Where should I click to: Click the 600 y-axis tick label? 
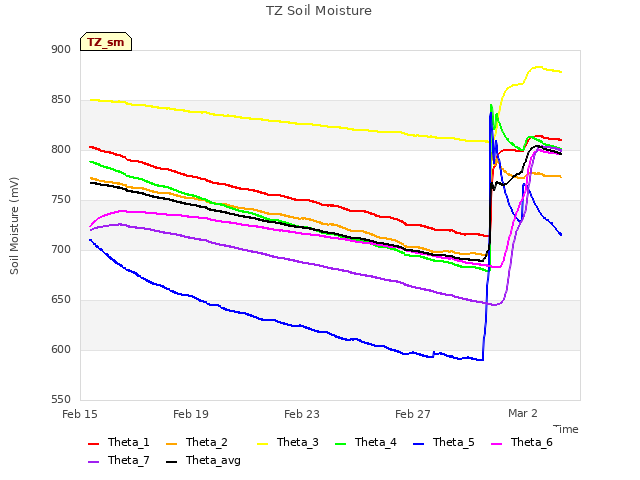[61, 349]
